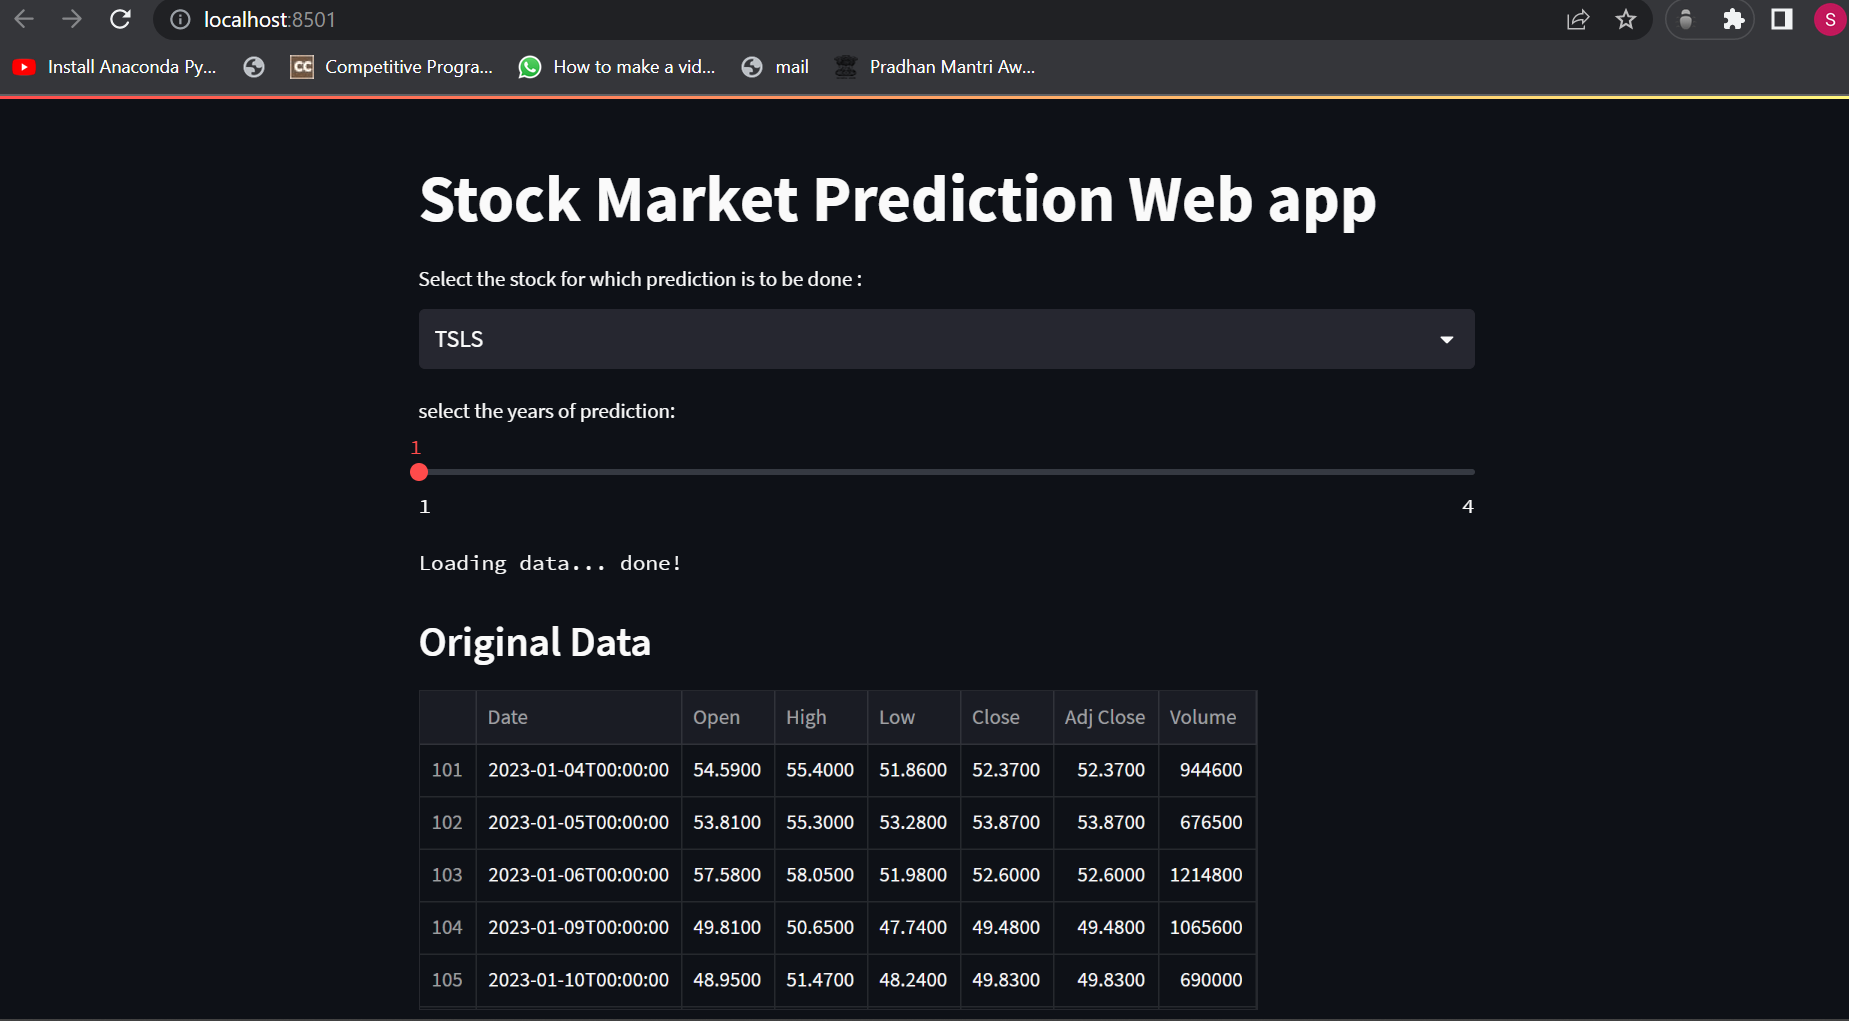Open the browser extensions icon

coord(1734,19)
